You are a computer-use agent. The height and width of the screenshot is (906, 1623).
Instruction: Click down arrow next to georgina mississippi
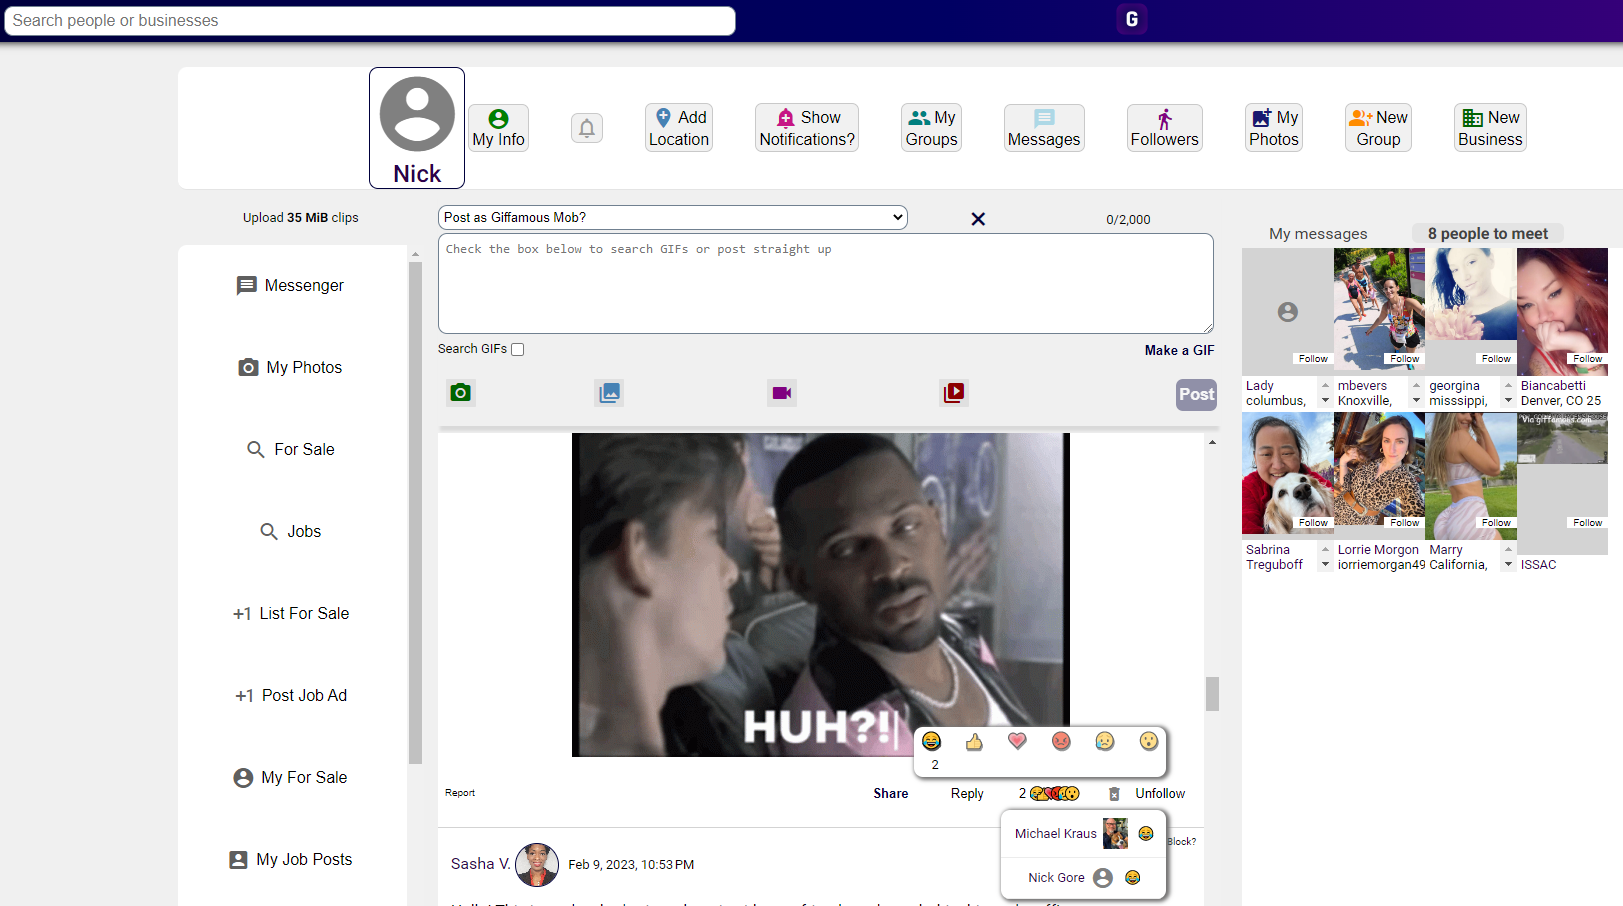(x=1508, y=400)
